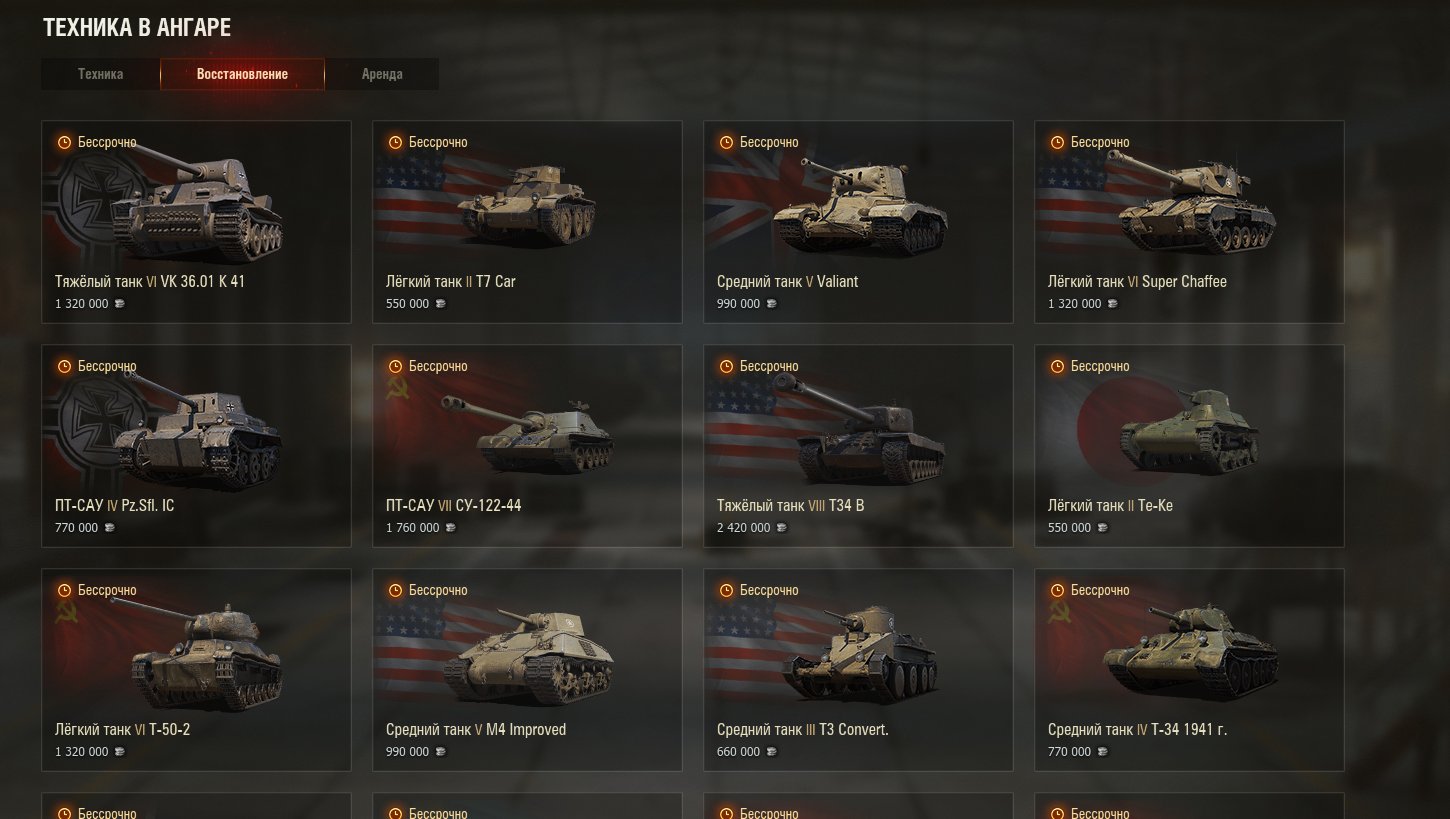Image resolution: width=1450 pixels, height=819 pixels.
Task: Switch to the Техника tab
Action: click(x=101, y=74)
